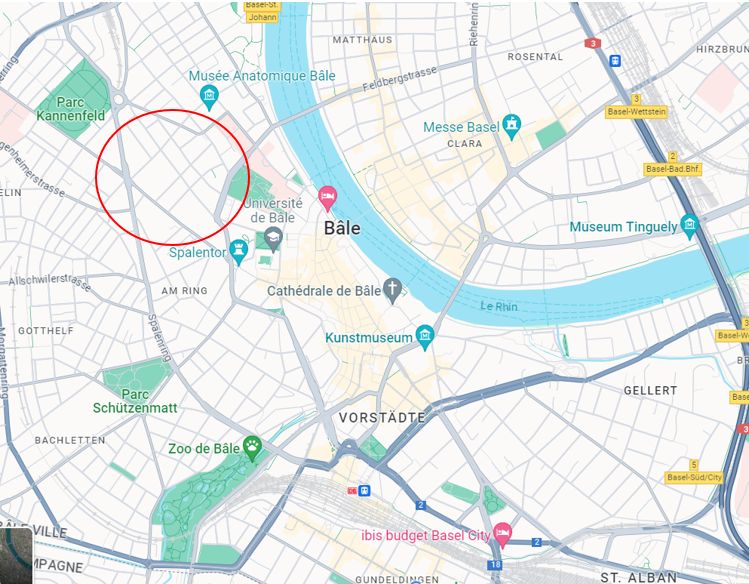749x584 pixels.
Task: Click the Museum Tinguely pin icon
Action: coord(689,226)
